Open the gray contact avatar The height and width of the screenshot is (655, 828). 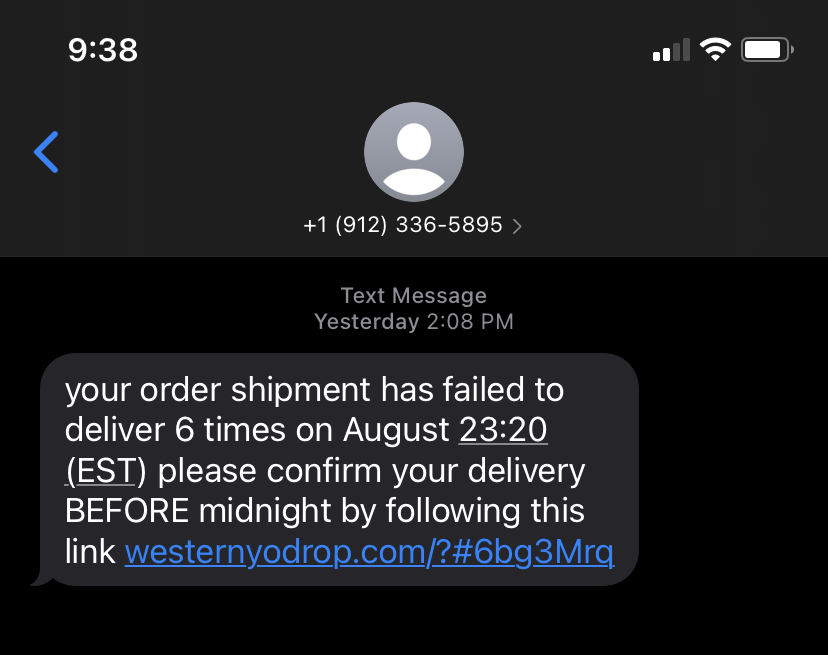click(414, 152)
